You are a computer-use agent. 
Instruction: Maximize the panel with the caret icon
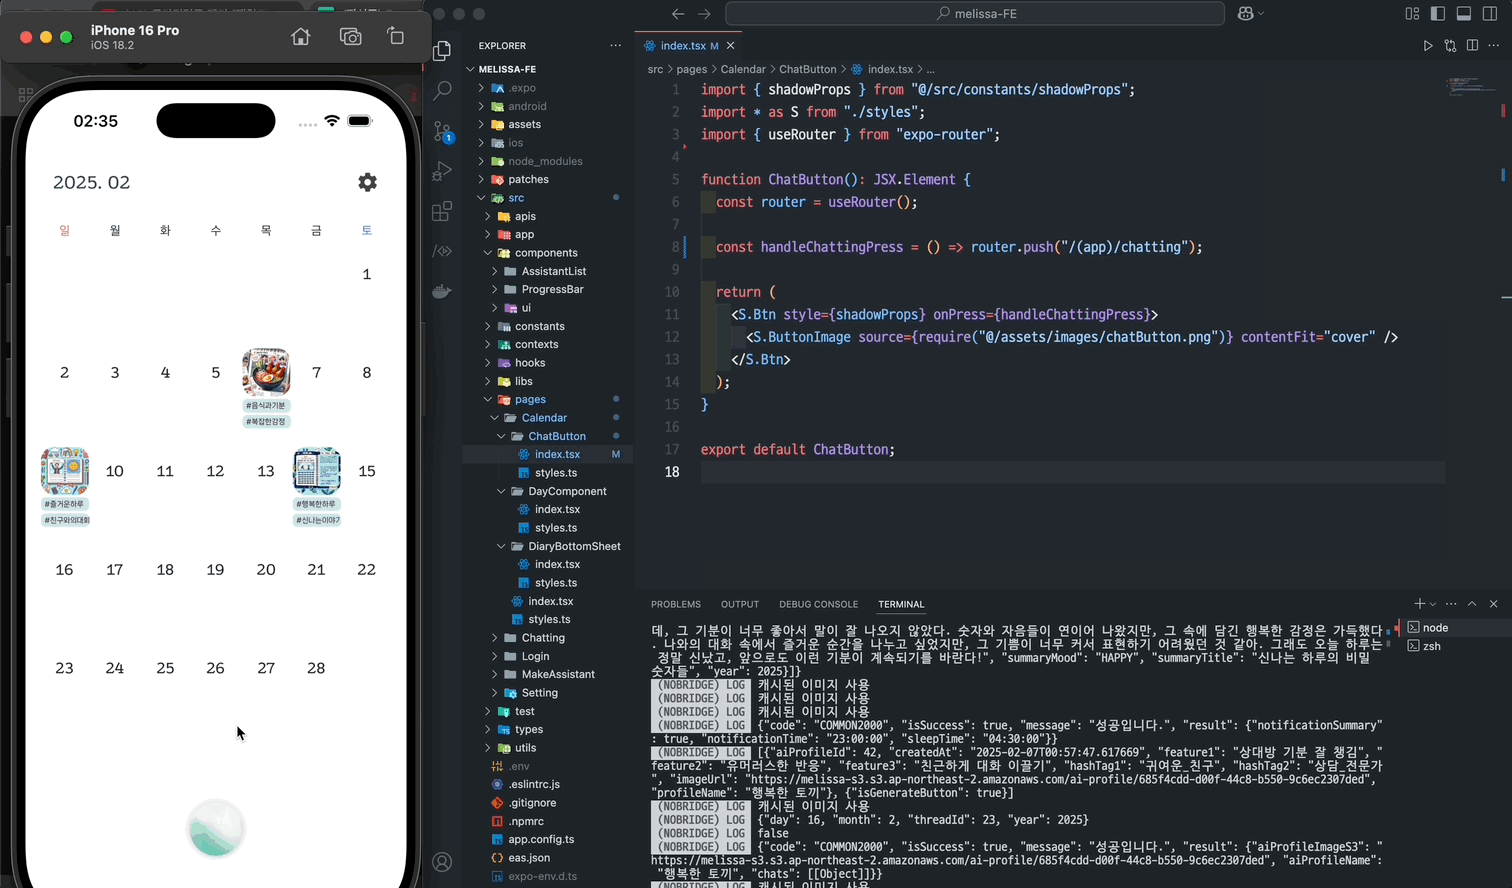(x=1472, y=604)
